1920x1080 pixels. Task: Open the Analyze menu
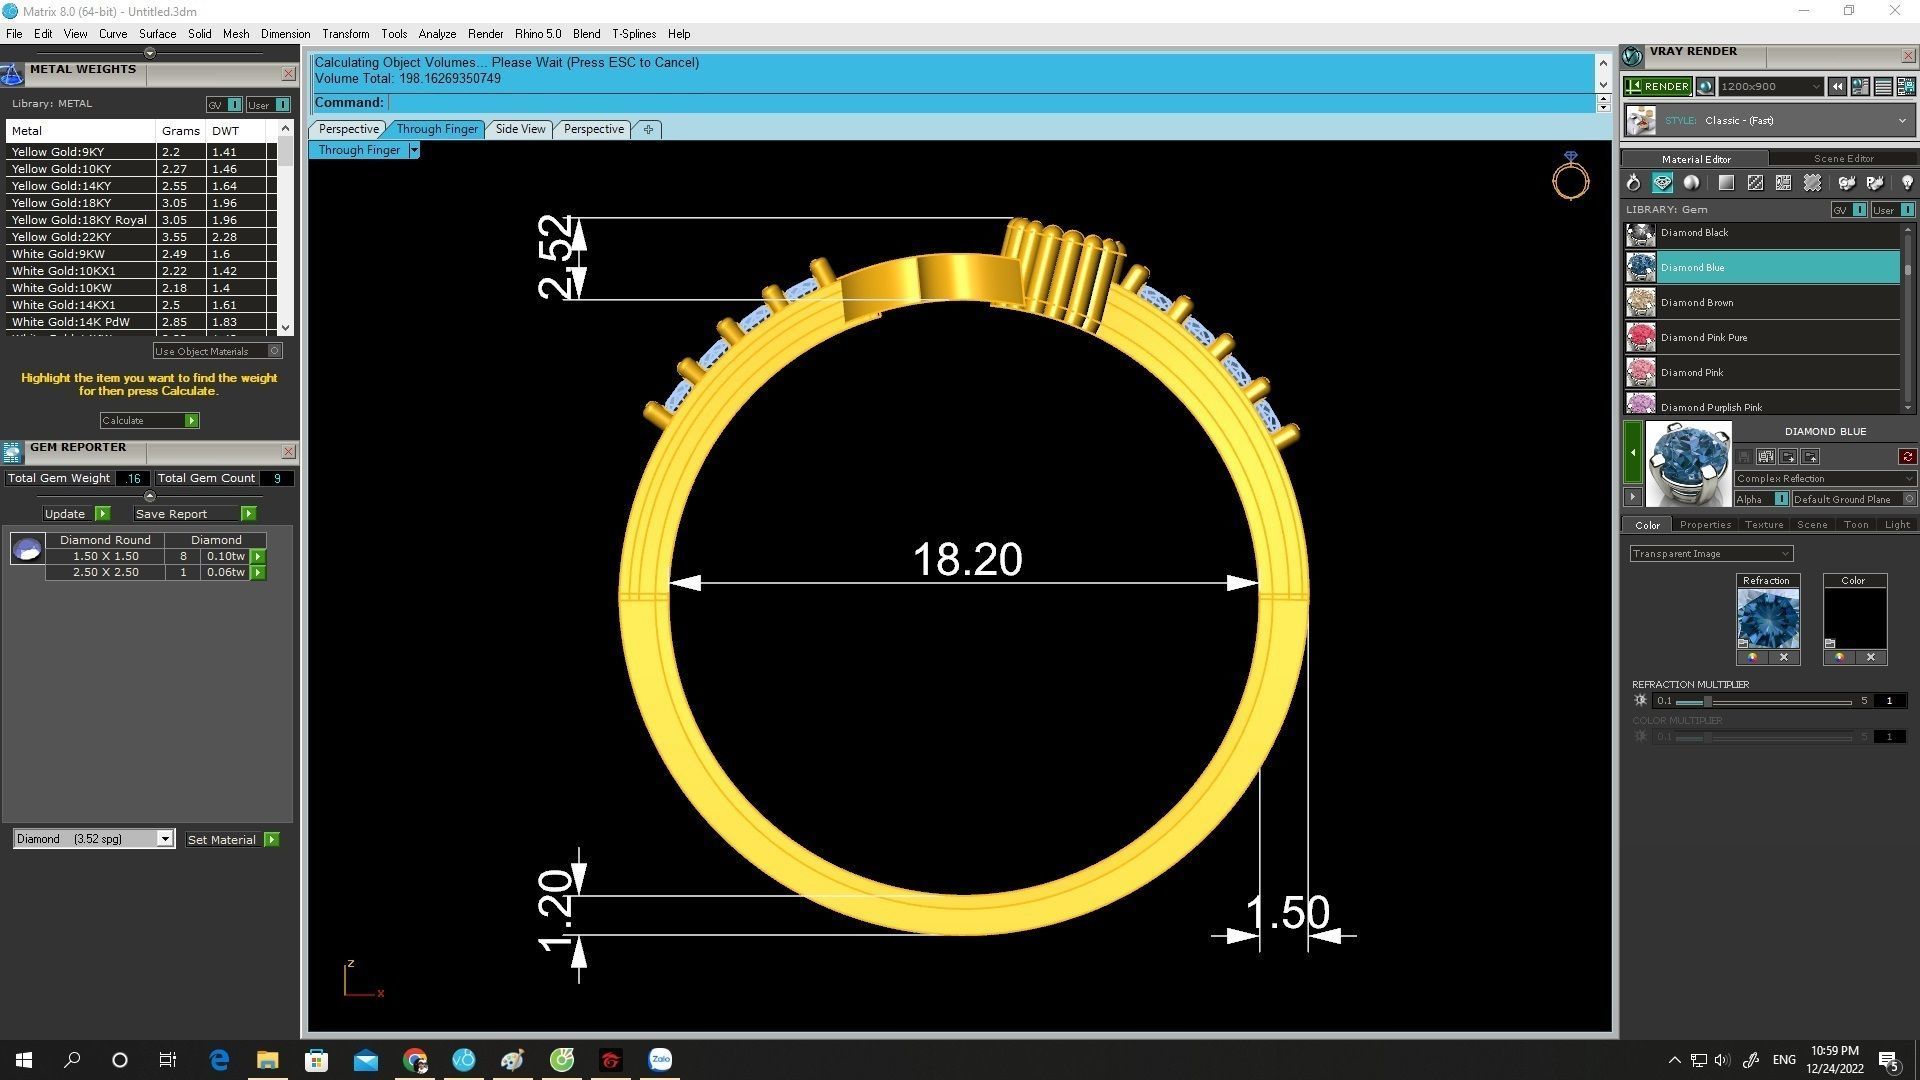pyautogui.click(x=437, y=34)
